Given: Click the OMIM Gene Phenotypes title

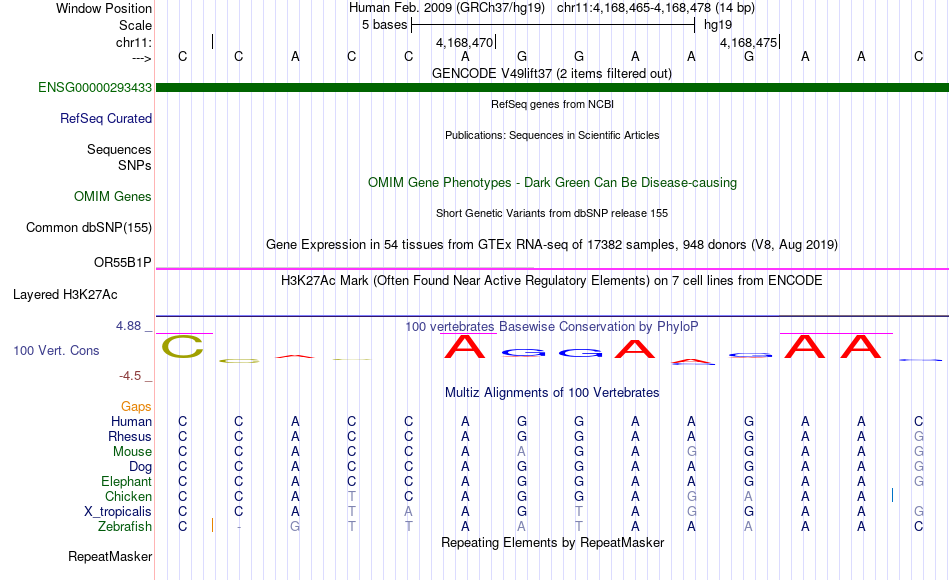Looking at the screenshot, I should pyautogui.click(x=552, y=182).
